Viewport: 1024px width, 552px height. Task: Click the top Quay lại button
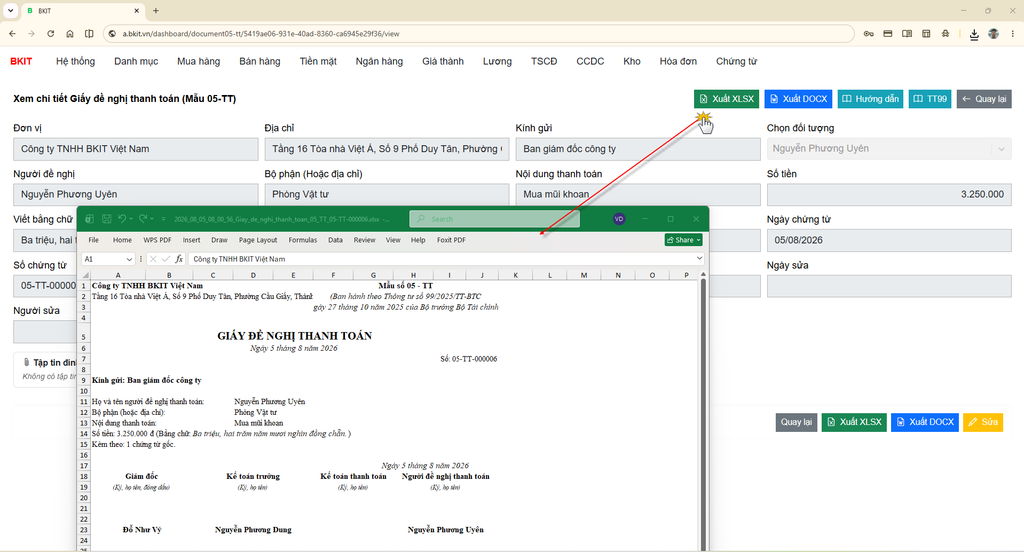(984, 99)
